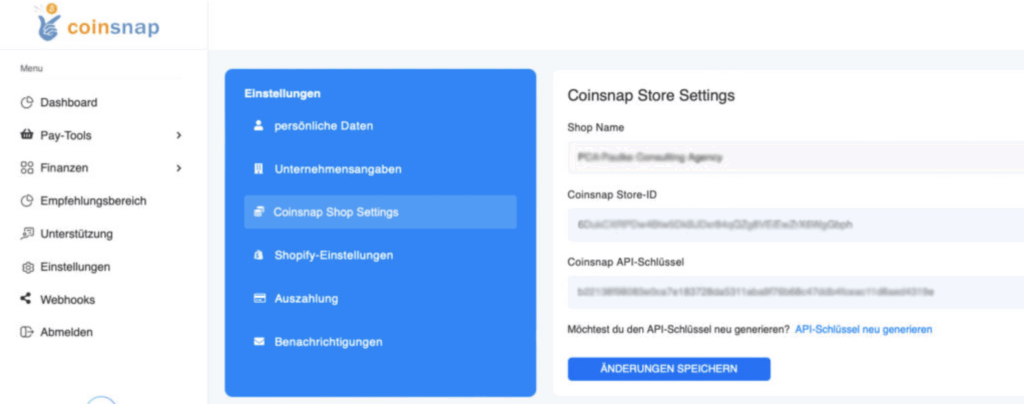Viewport: 1024px width, 404px height.
Task: Click the Finanzen grid icon
Action: click(27, 168)
